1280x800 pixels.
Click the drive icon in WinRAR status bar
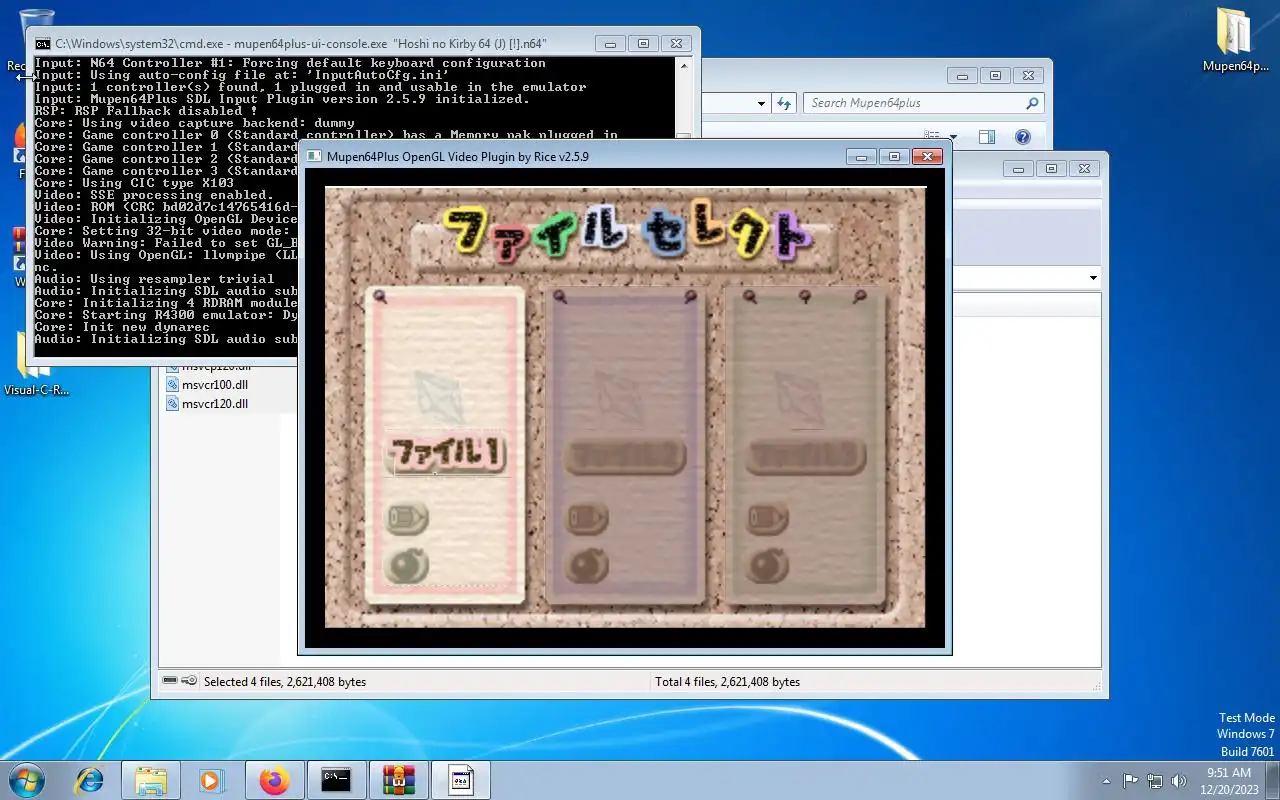point(170,681)
